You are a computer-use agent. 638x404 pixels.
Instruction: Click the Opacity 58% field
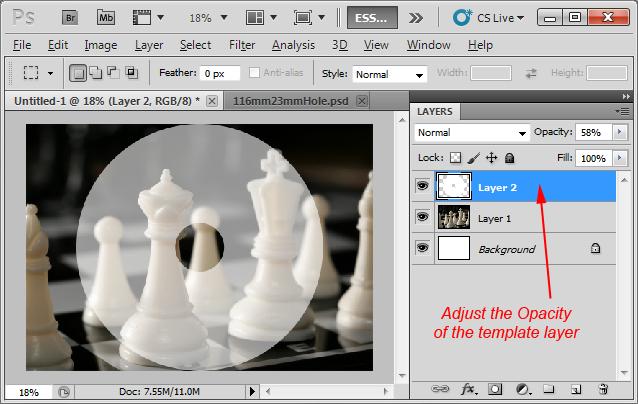tap(594, 132)
